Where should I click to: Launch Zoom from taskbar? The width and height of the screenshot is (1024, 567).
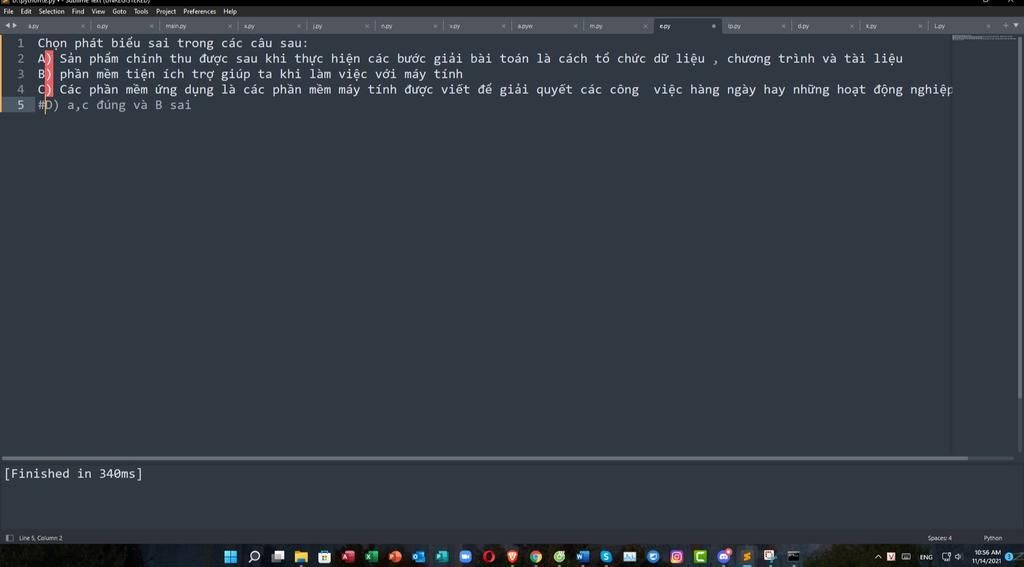pyautogui.click(x=465, y=557)
